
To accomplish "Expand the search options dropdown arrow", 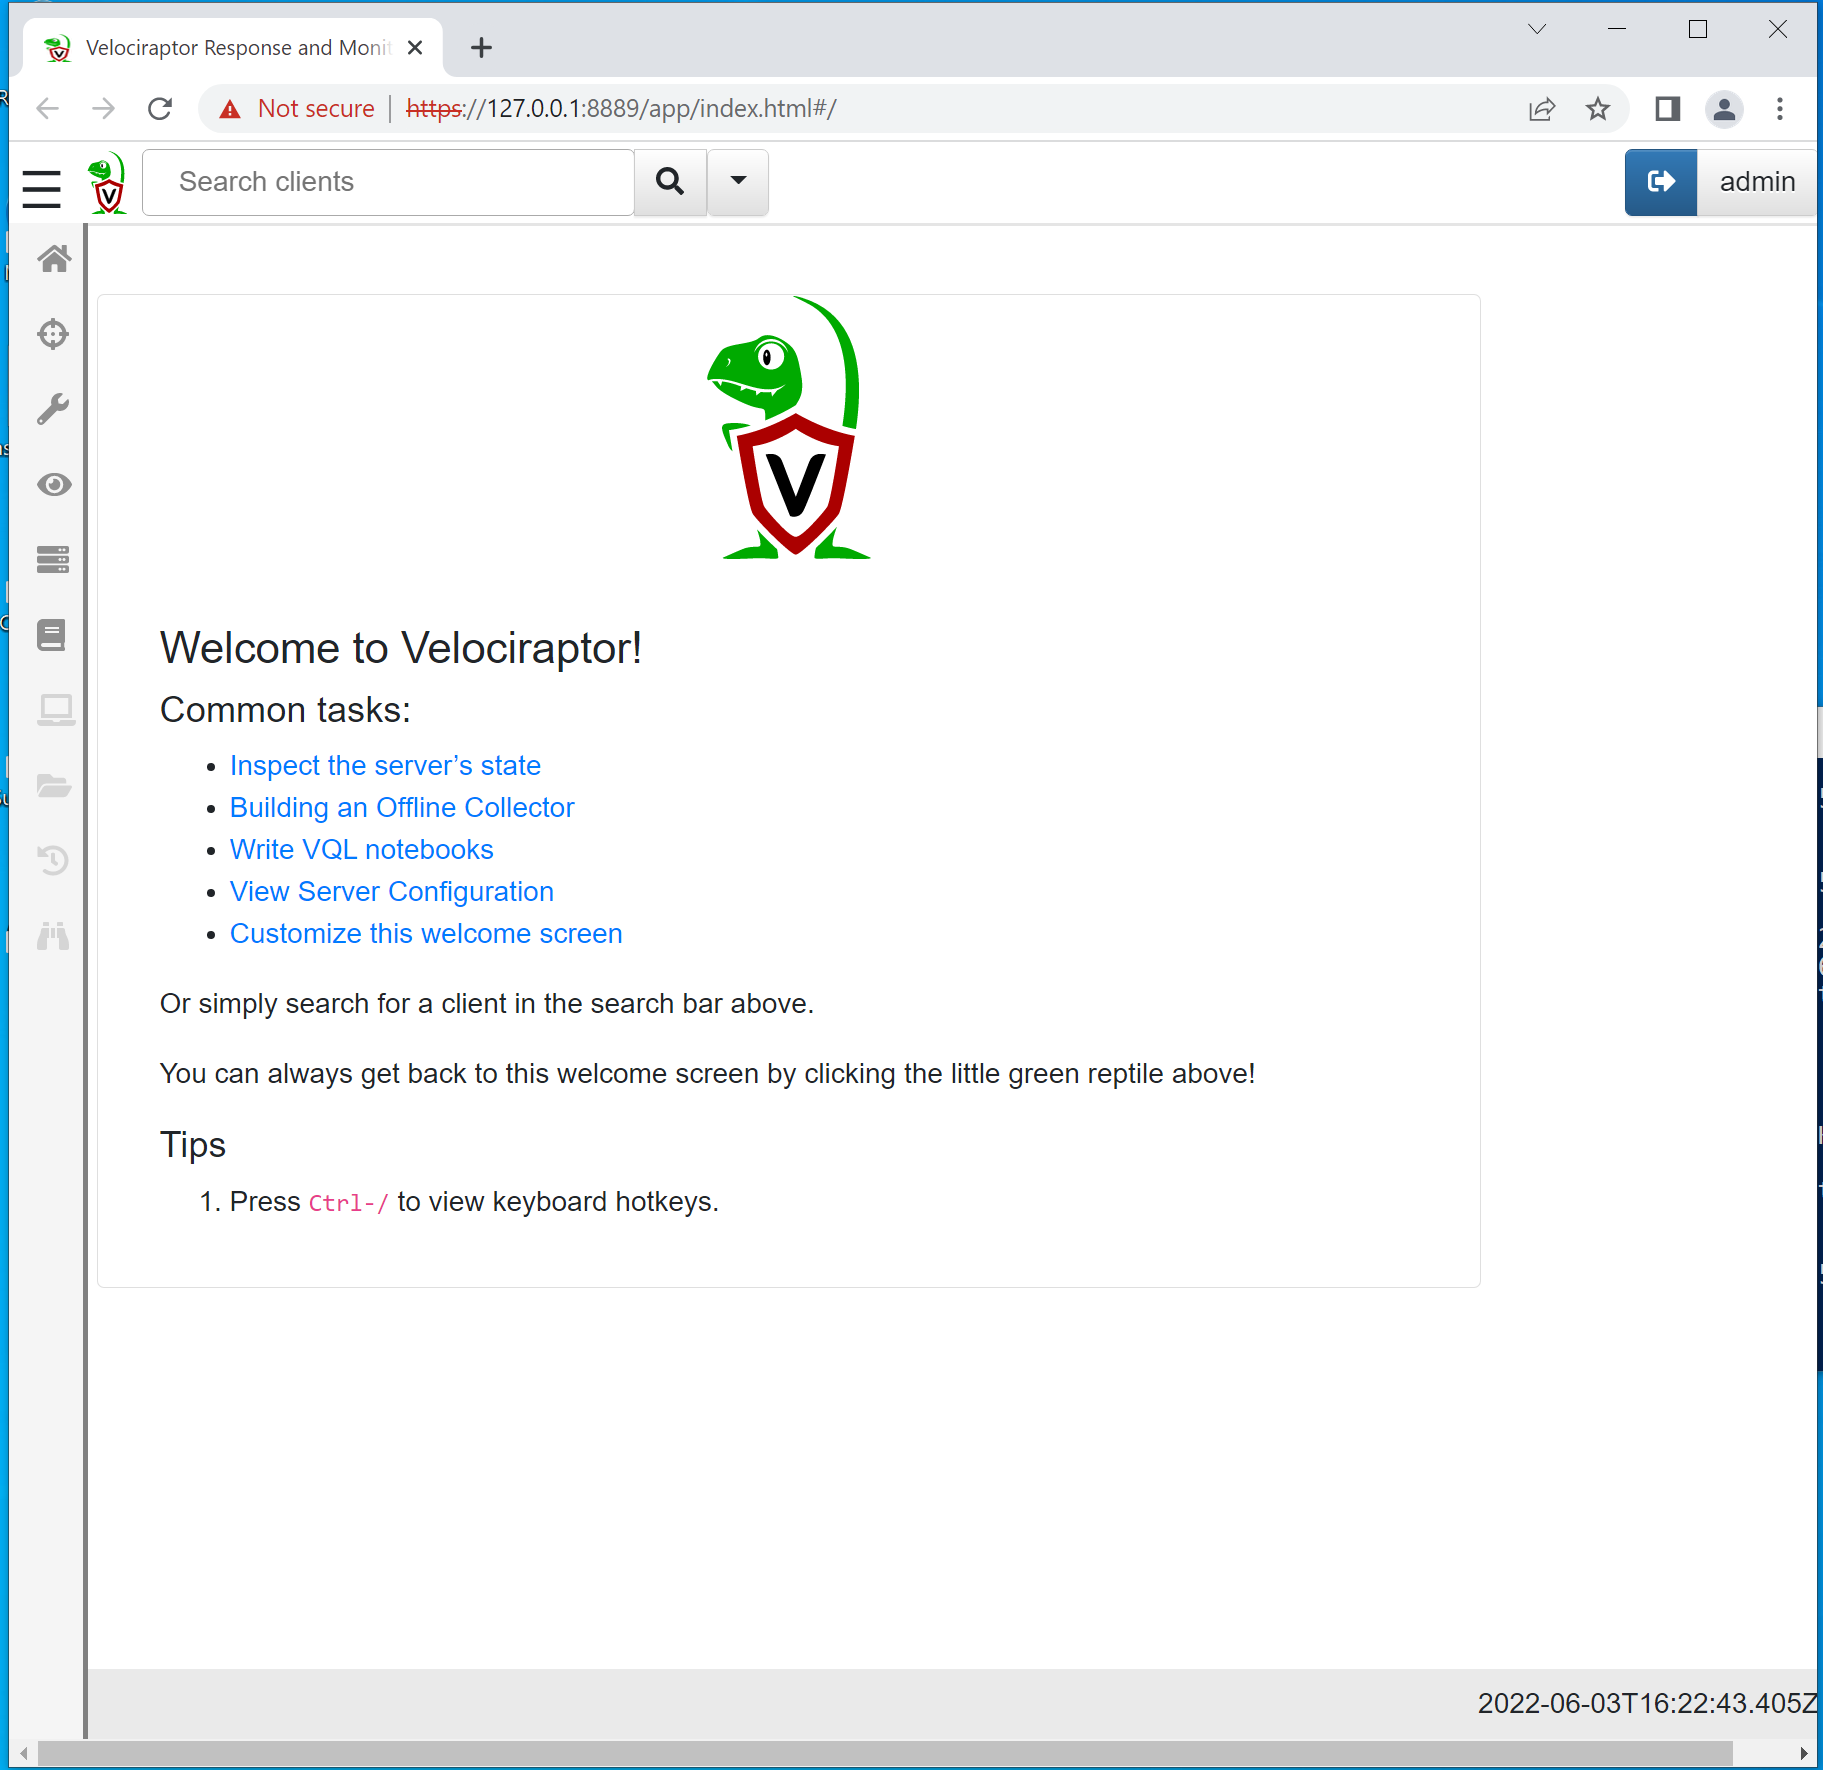I will click(x=738, y=182).
